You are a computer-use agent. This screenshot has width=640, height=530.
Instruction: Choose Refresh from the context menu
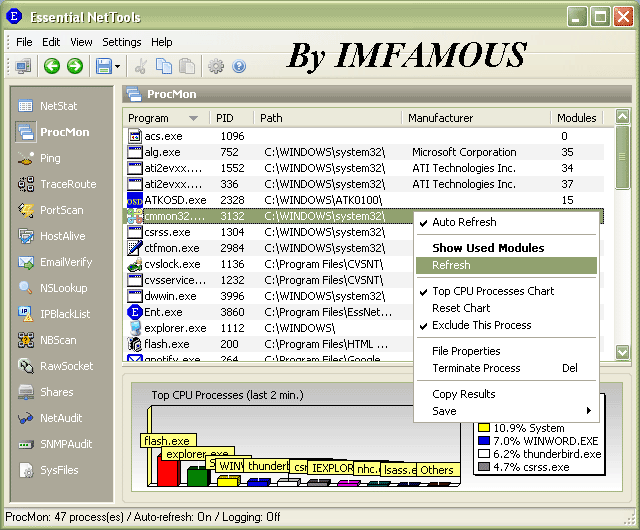[x=506, y=265]
